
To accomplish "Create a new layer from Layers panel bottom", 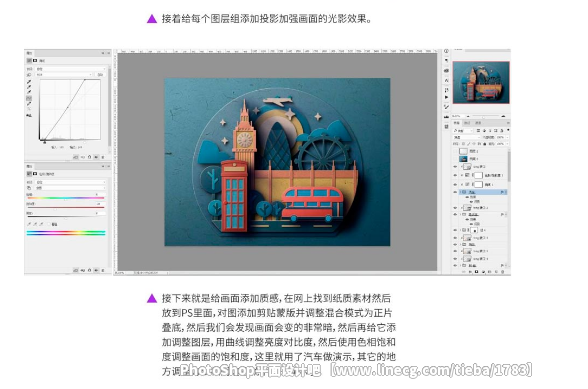I will pyautogui.click(x=496, y=272).
